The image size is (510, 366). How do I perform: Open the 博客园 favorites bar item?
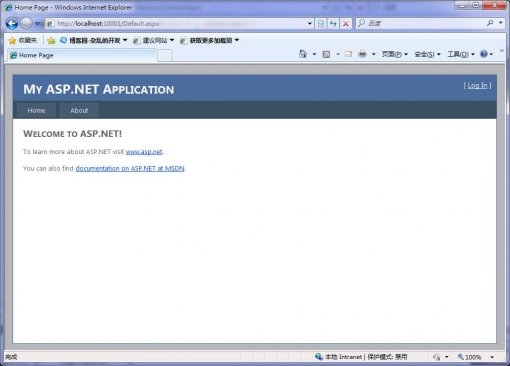[x=90, y=40]
